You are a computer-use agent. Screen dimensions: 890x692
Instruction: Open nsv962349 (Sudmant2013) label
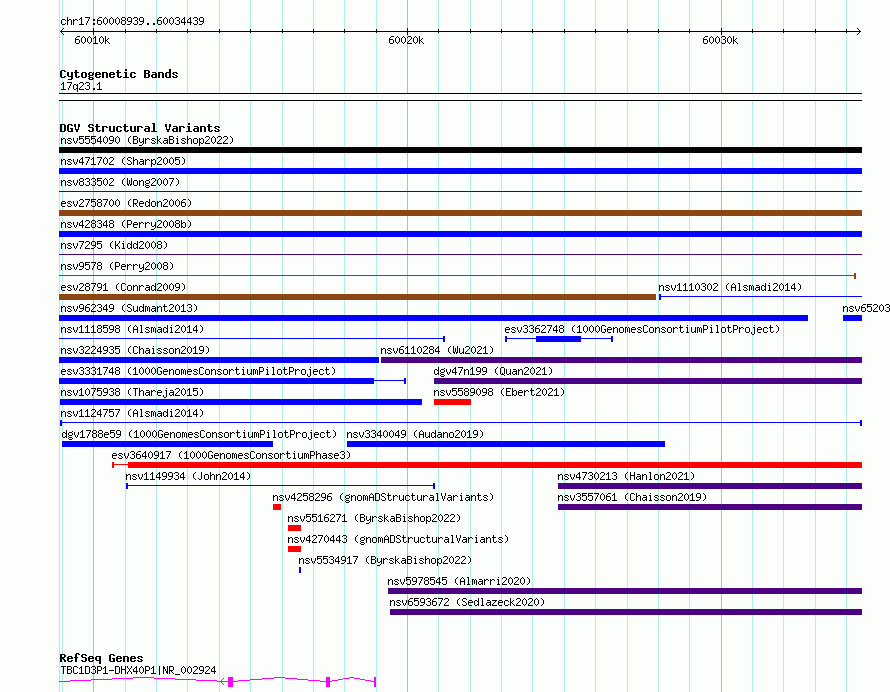[x=129, y=308]
